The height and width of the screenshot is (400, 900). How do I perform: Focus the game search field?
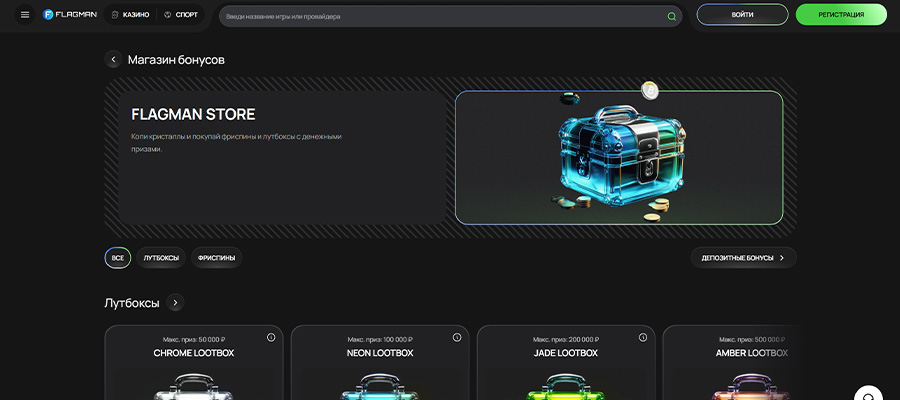(x=440, y=16)
